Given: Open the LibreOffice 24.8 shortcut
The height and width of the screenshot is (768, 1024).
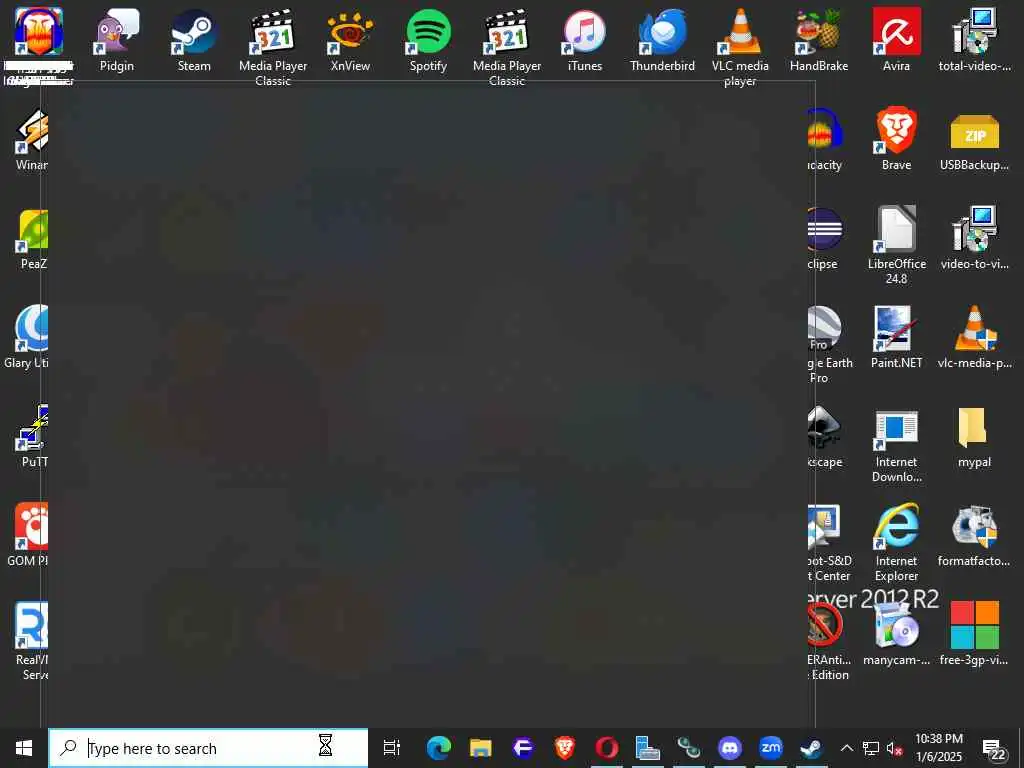Looking at the screenshot, I should [x=897, y=245].
